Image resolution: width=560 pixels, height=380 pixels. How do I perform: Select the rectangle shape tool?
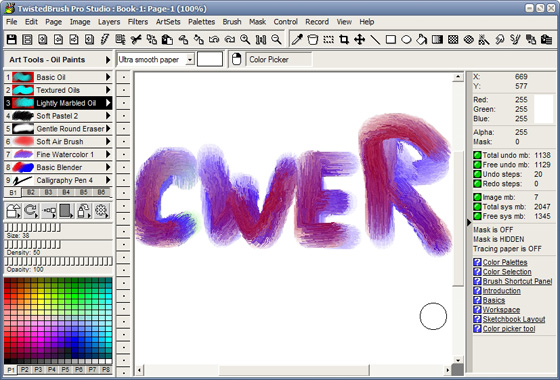(391, 39)
